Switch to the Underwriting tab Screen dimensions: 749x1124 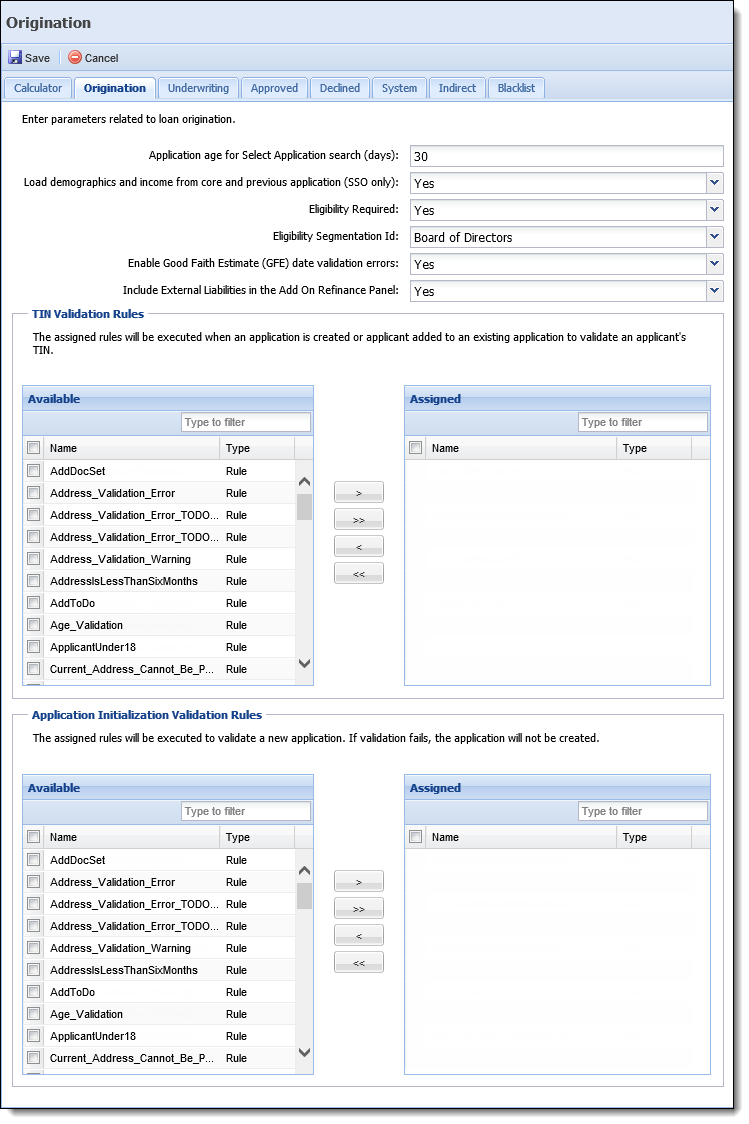point(198,88)
